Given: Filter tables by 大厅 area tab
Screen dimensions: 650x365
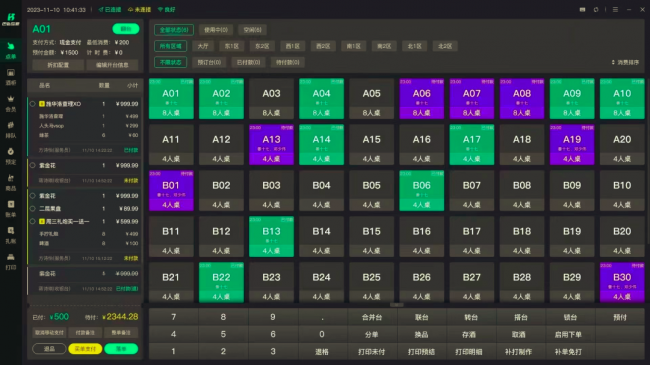Looking at the screenshot, I should [x=203, y=46].
